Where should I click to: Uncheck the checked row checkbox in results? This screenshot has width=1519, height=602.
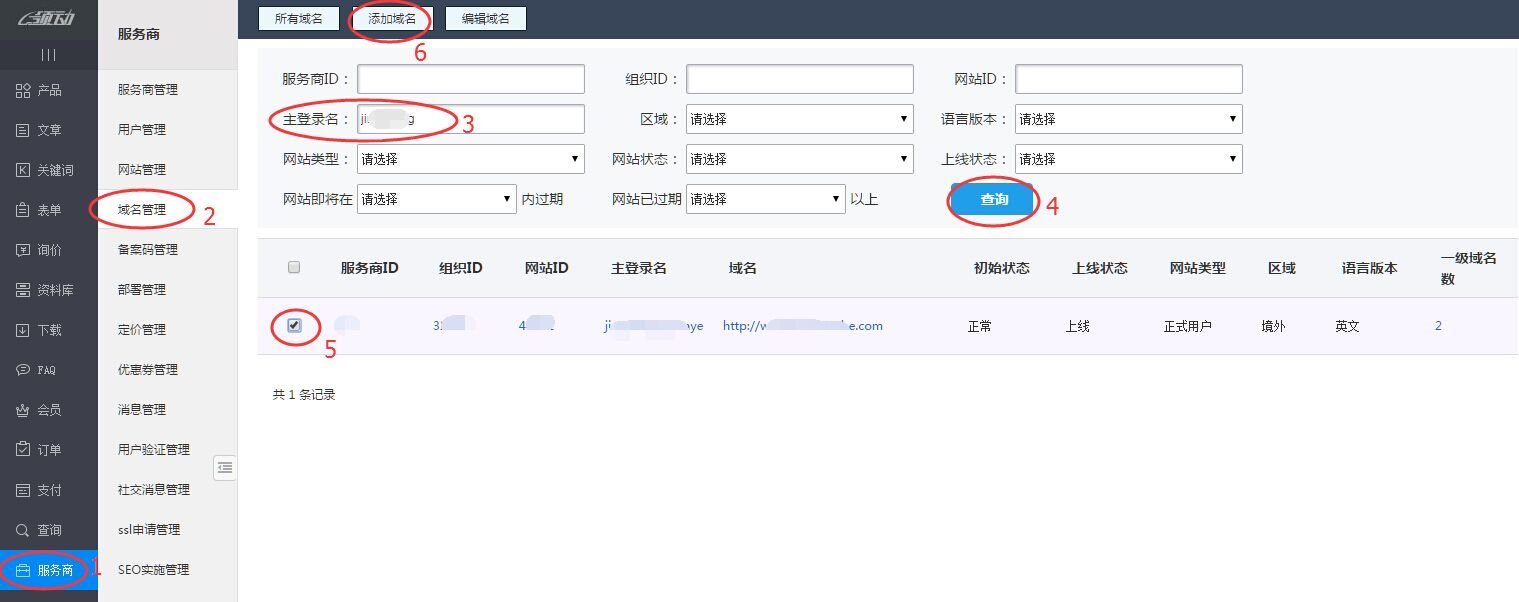[294, 326]
